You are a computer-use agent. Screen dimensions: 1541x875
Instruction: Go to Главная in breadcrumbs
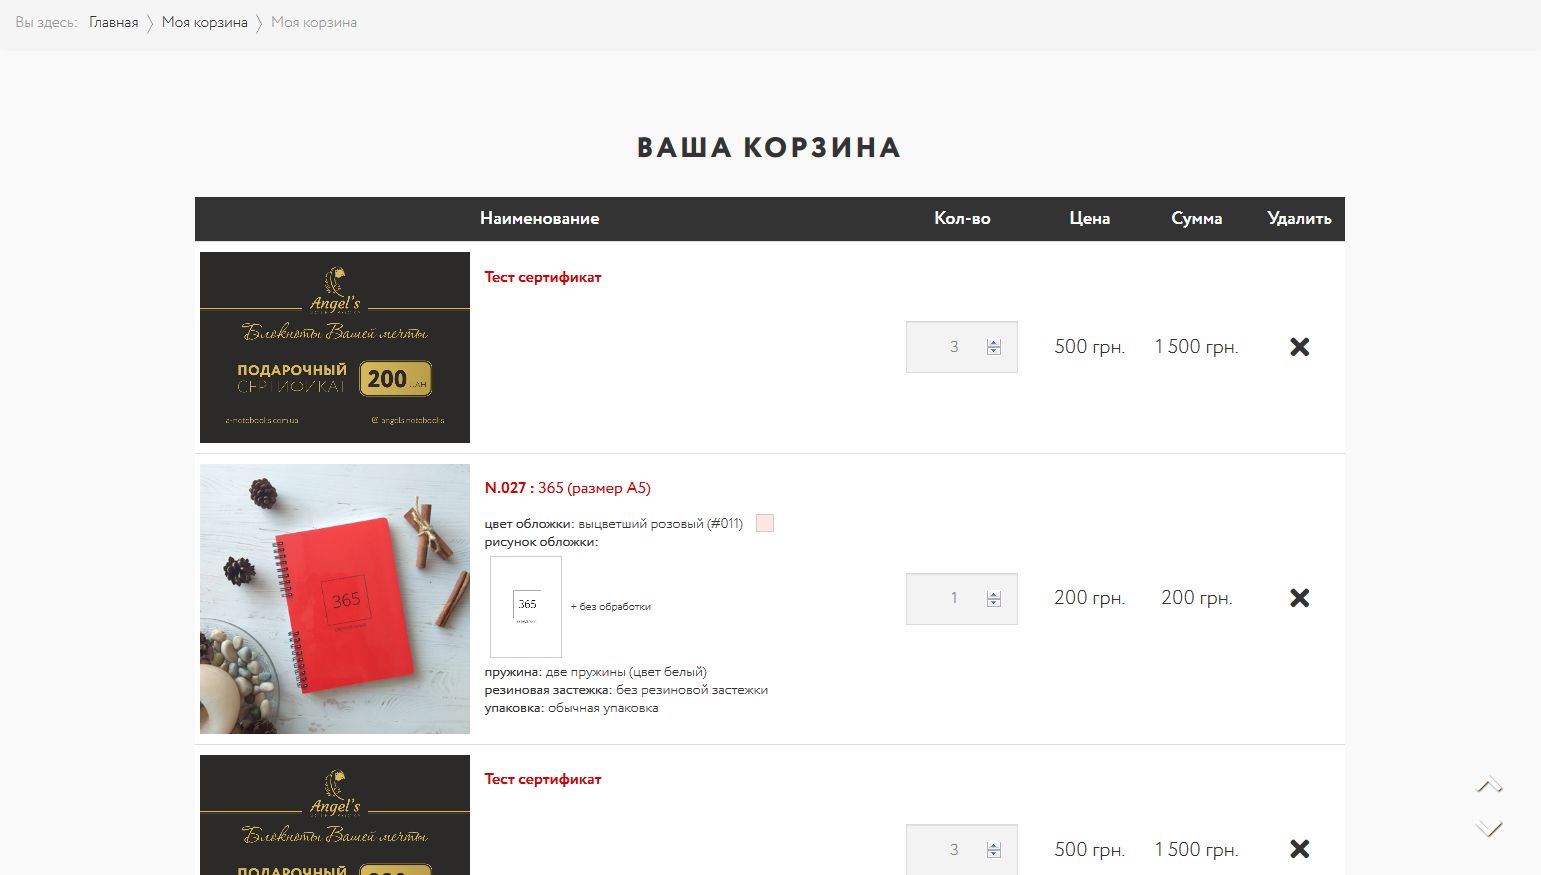pos(113,22)
